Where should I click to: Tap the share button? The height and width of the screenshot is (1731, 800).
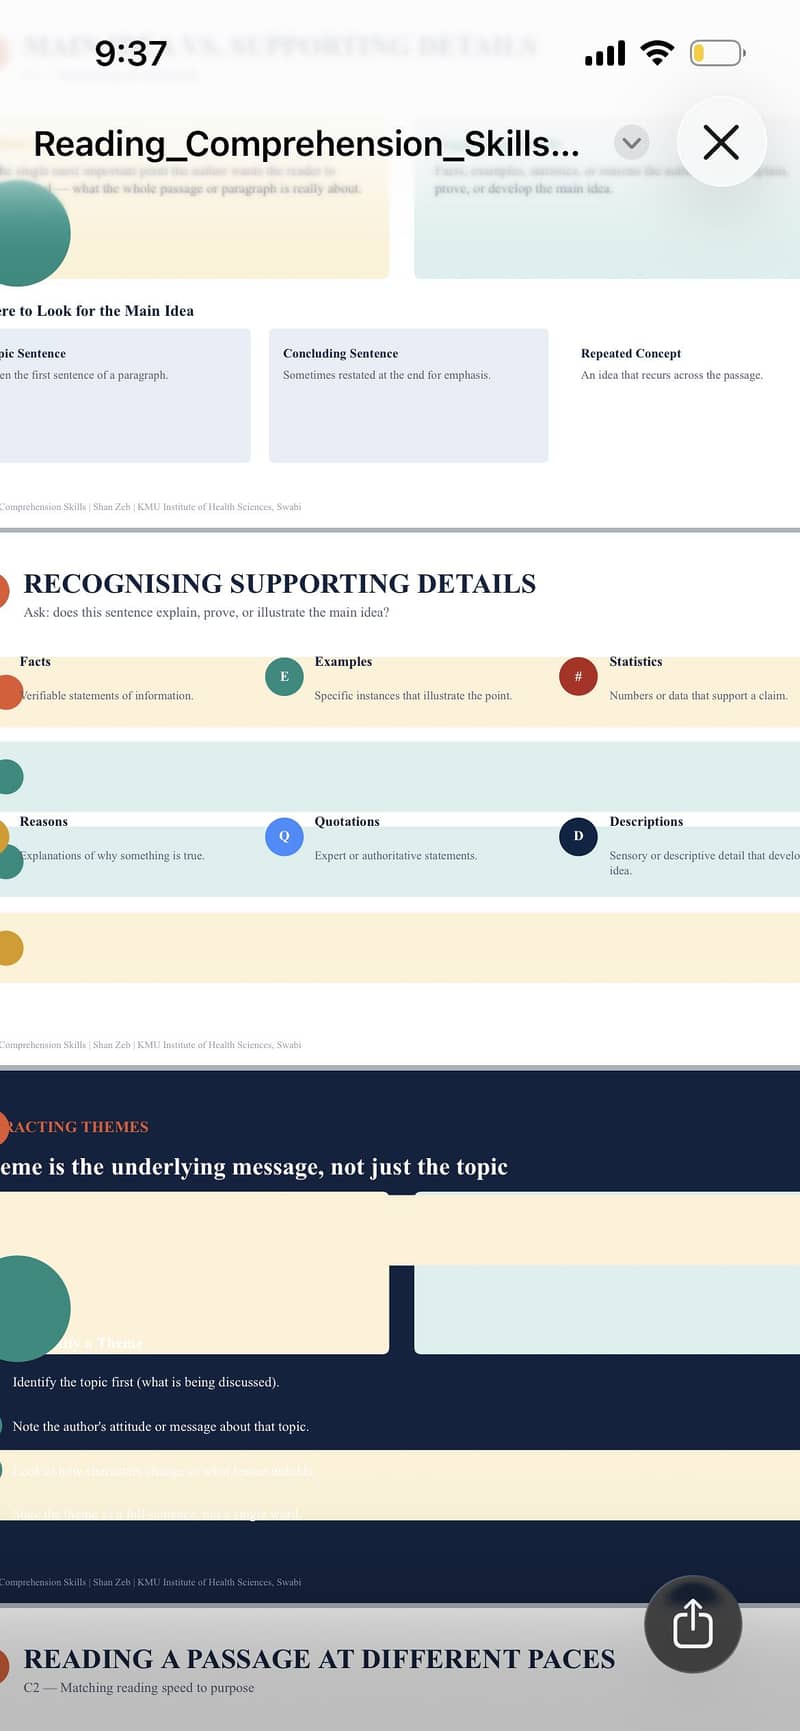pyautogui.click(x=693, y=1624)
